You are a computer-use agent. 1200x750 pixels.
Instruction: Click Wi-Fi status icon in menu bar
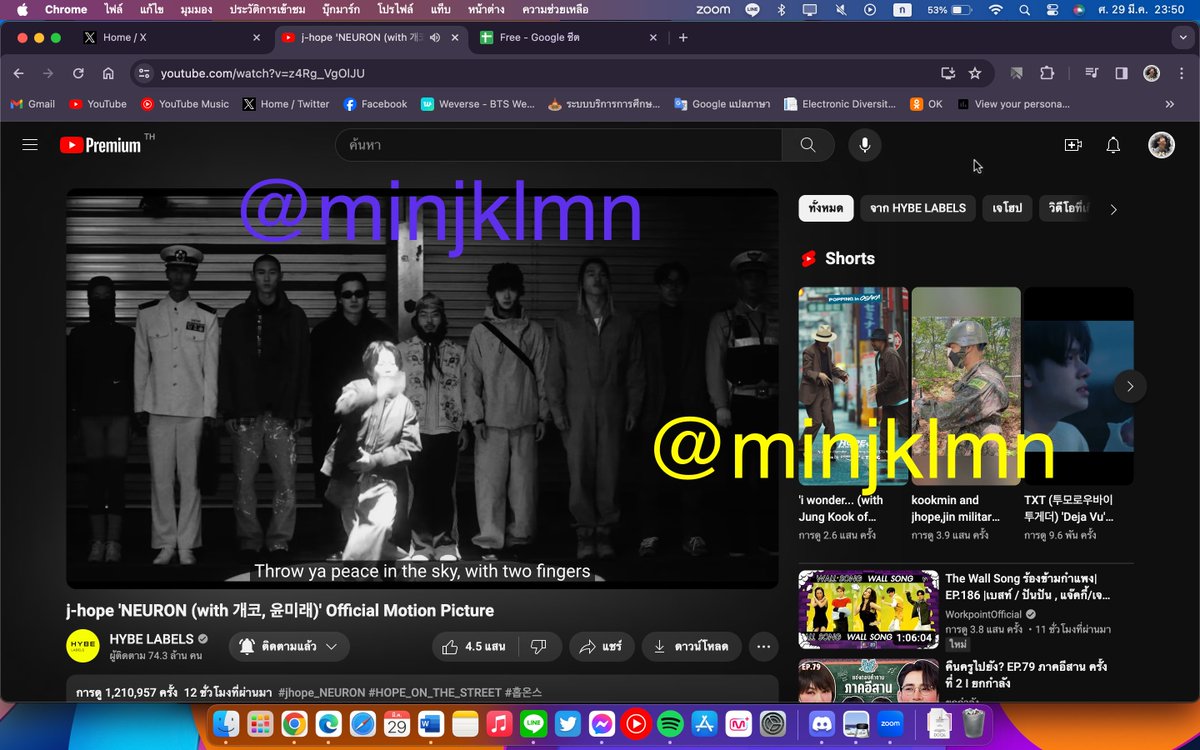click(x=995, y=9)
